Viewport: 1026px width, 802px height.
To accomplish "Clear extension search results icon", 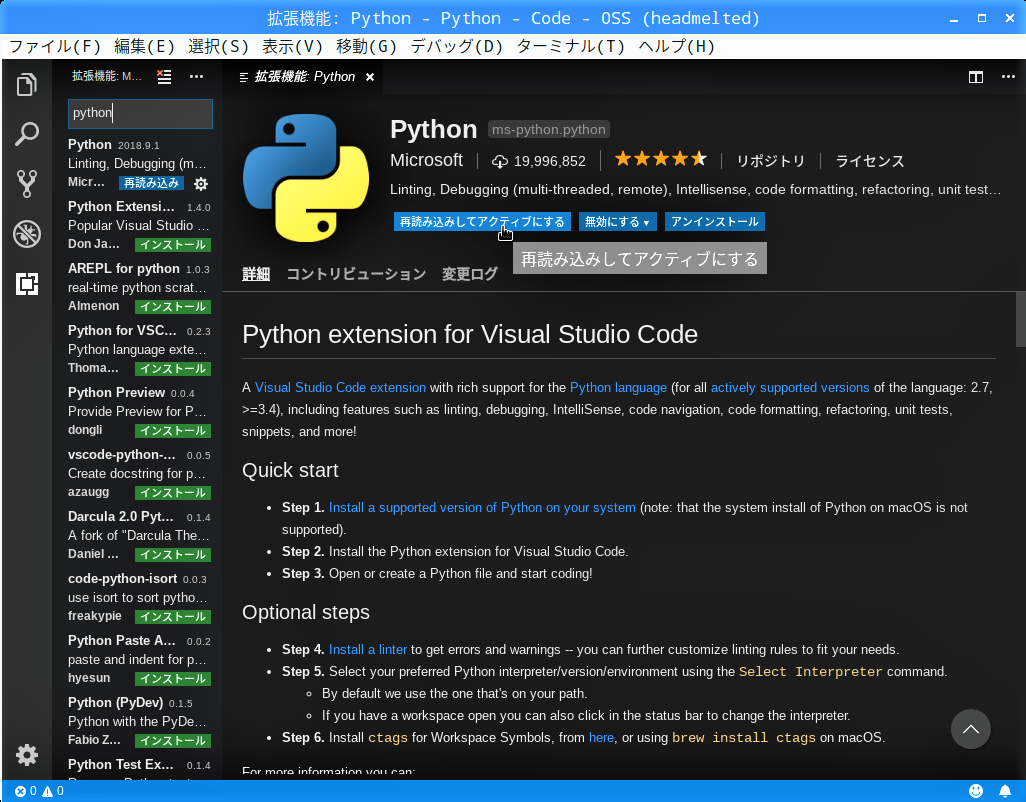I will point(164,77).
